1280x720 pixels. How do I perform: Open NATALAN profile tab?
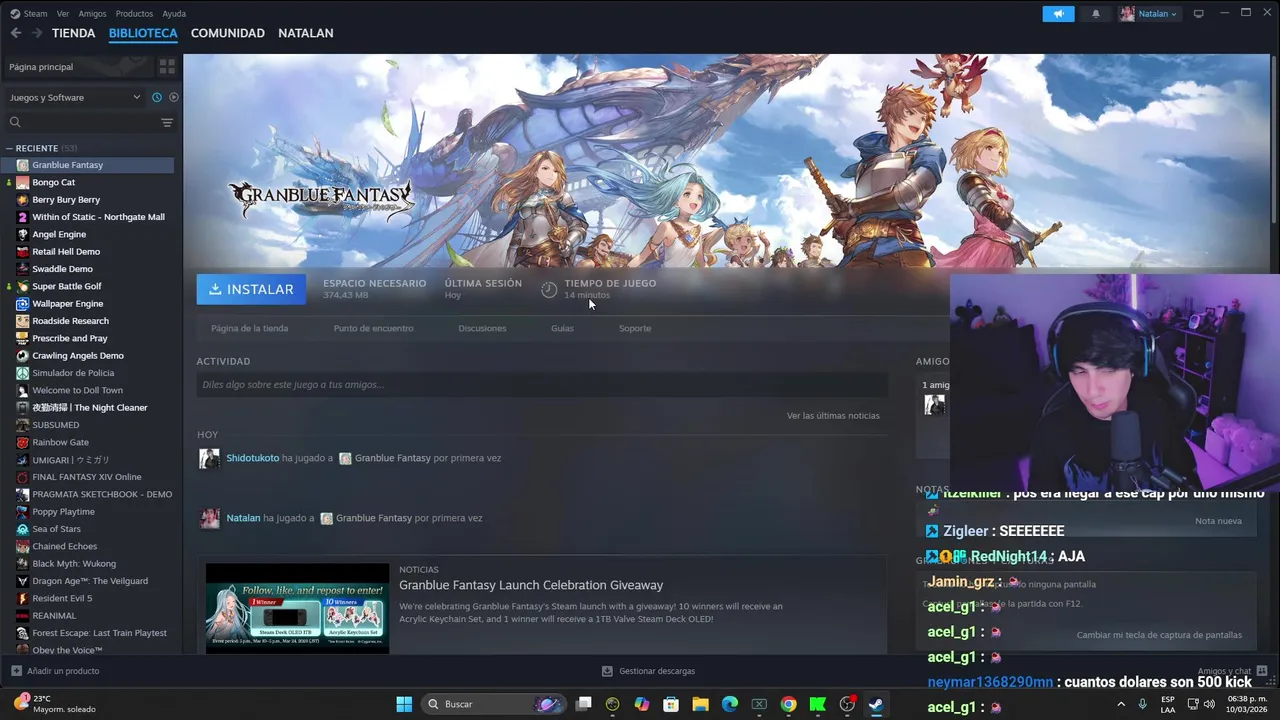coord(306,33)
